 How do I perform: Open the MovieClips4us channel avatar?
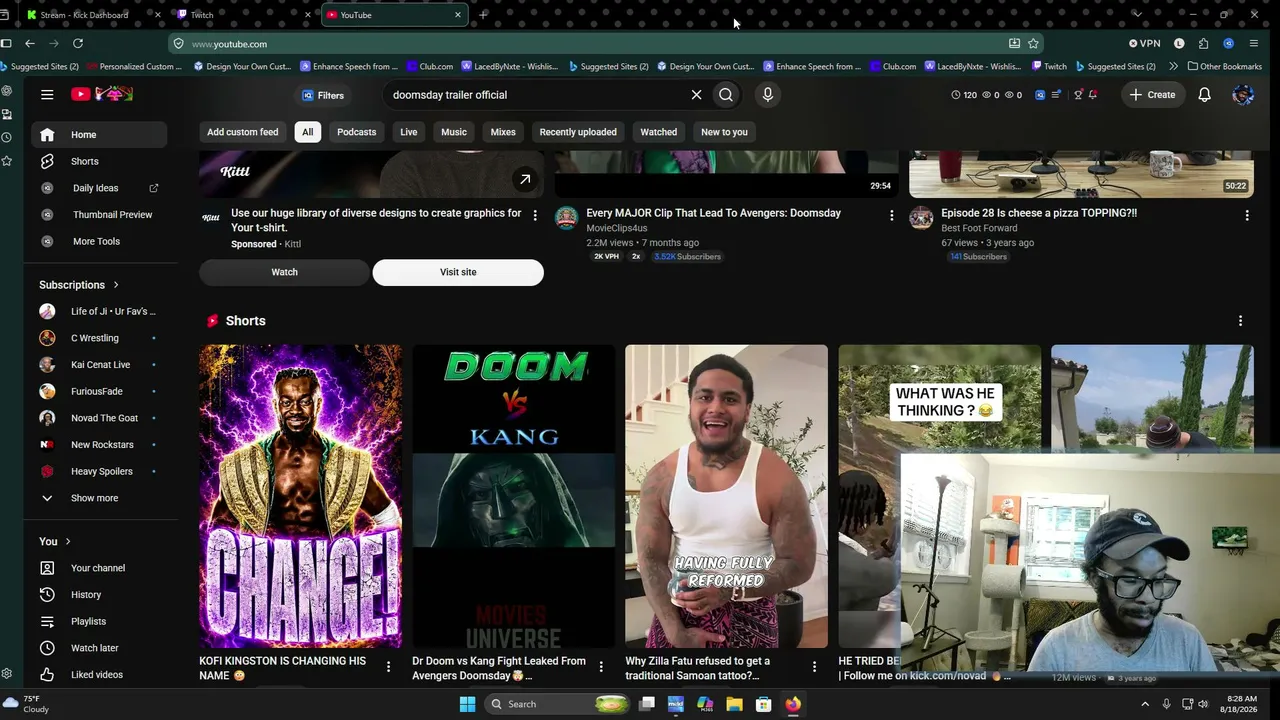567,218
